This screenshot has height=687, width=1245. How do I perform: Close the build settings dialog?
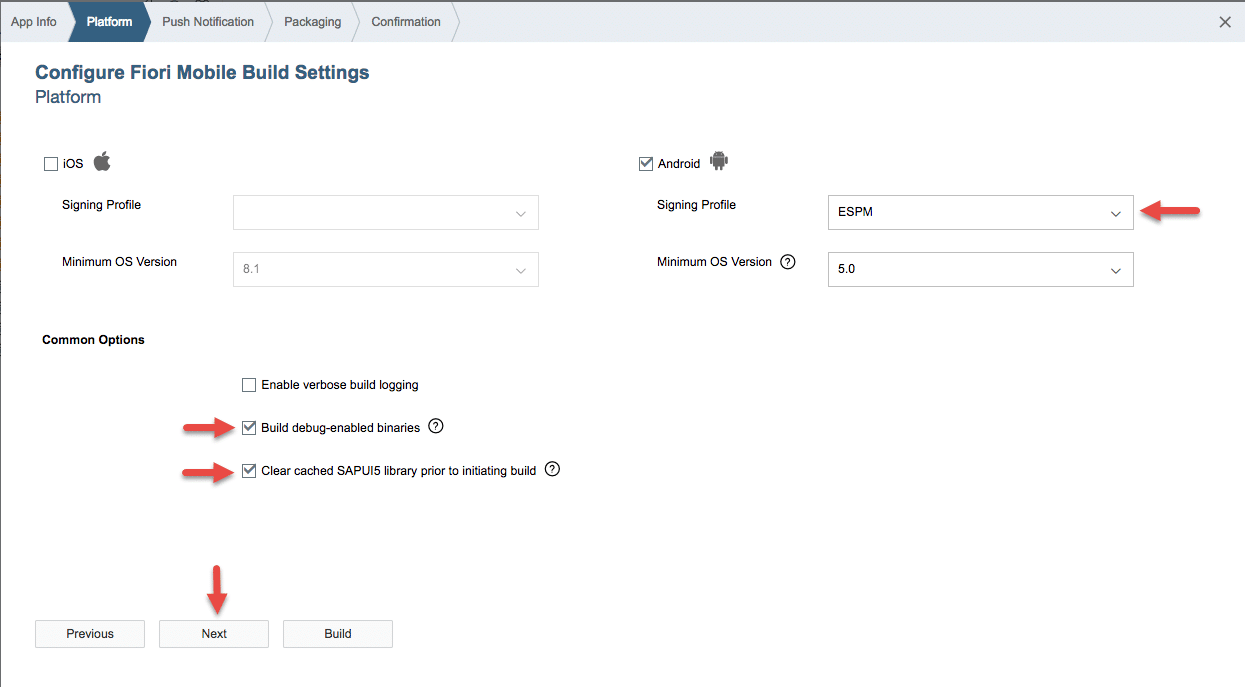[x=1225, y=22]
